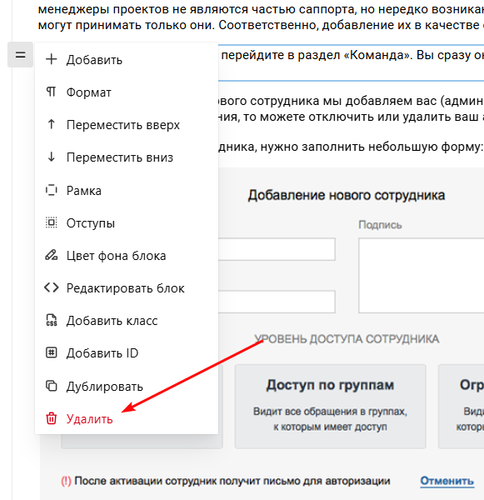Click the Подпись field label
The height and width of the screenshot is (500, 484).
pos(380,225)
